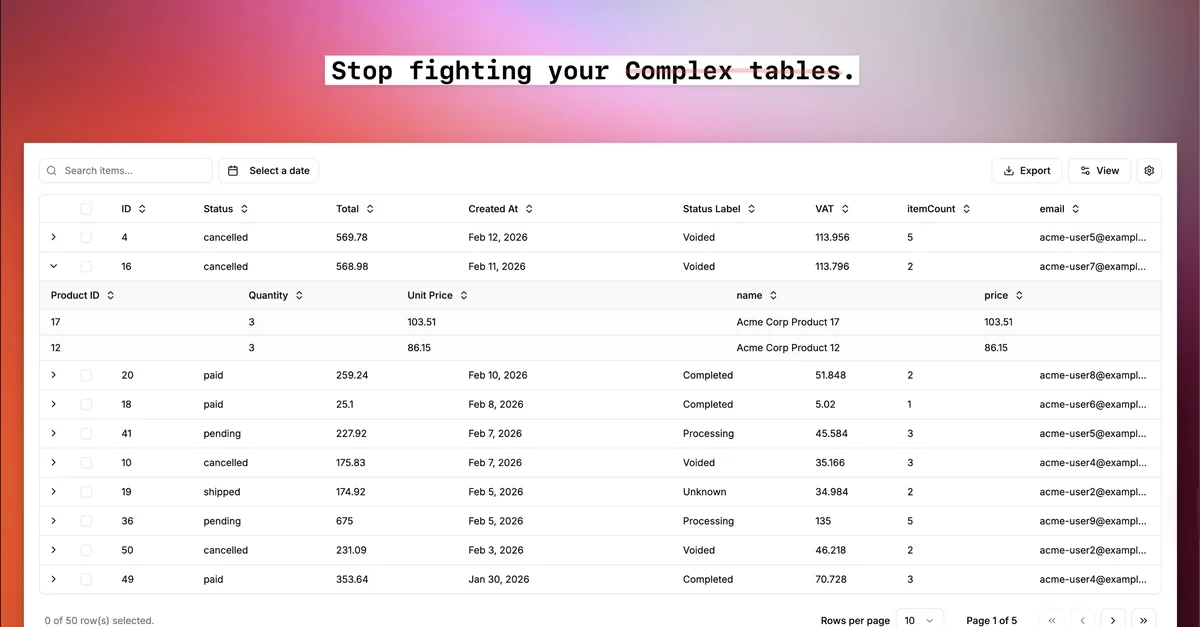Select the checkbox for row ID 20

(86, 375)
